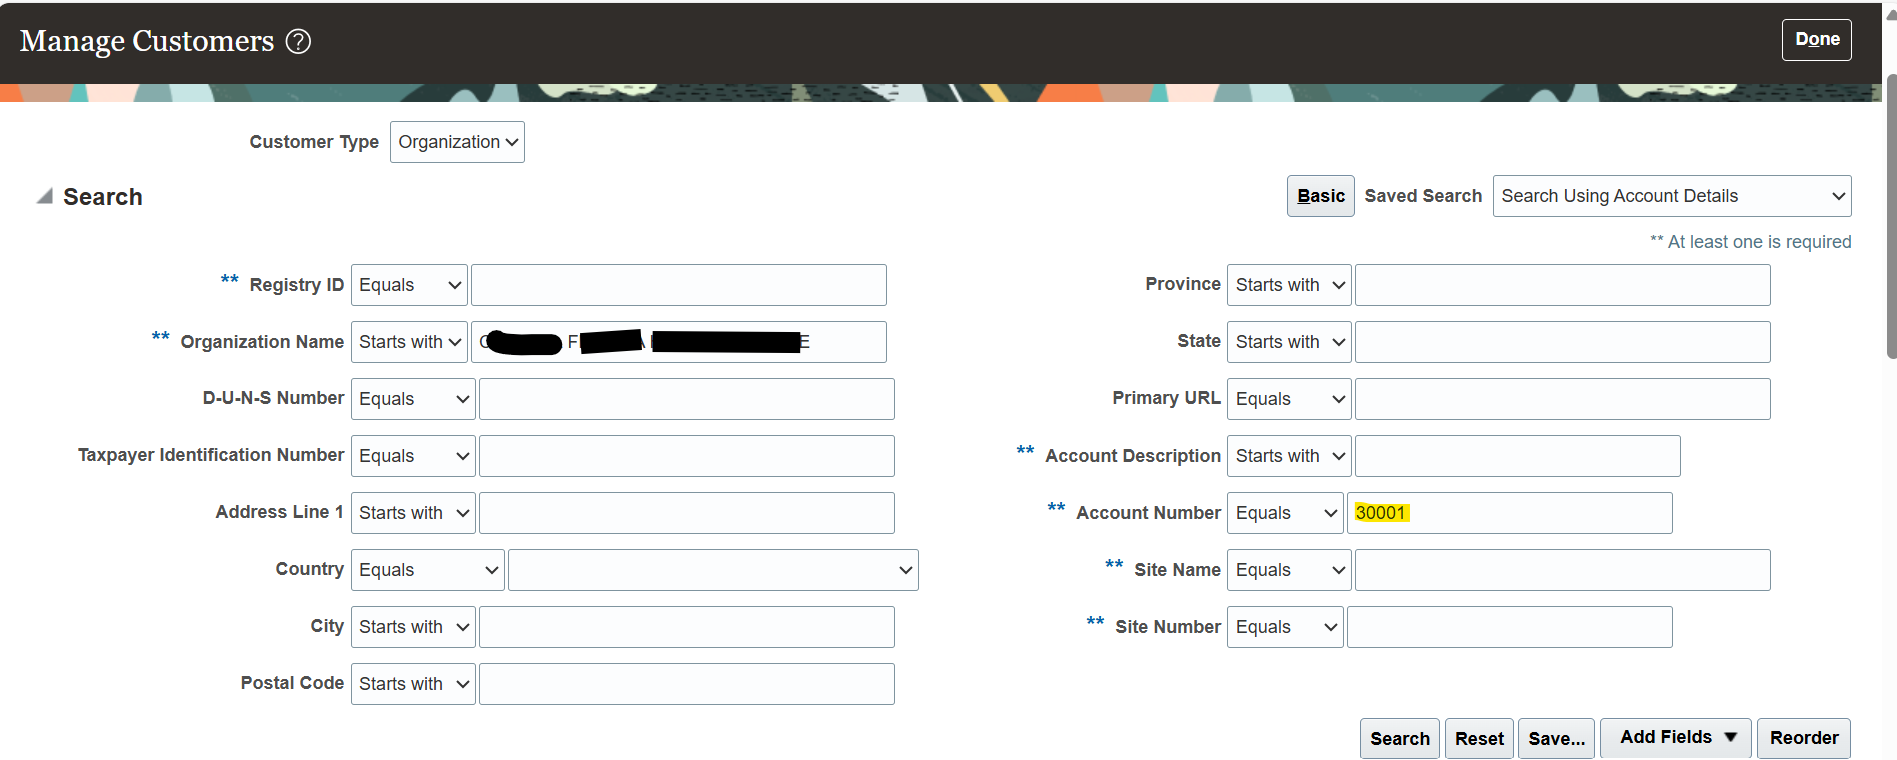Click the Site Number input field

[1509, 627]
